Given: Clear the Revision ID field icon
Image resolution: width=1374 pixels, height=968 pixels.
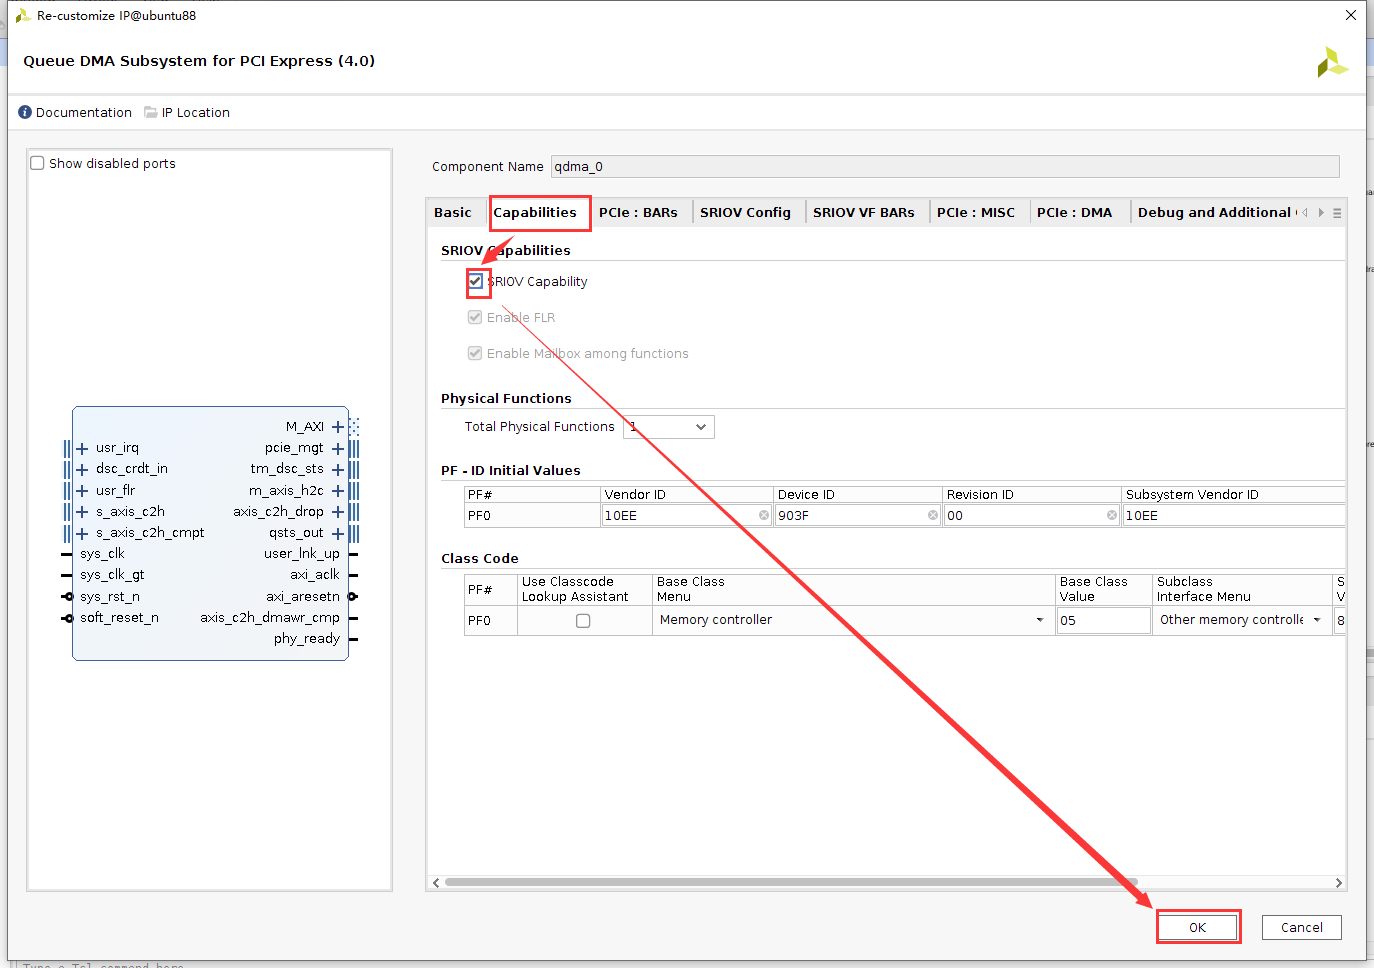Looking at the screenshot, I should [1112, 515].
